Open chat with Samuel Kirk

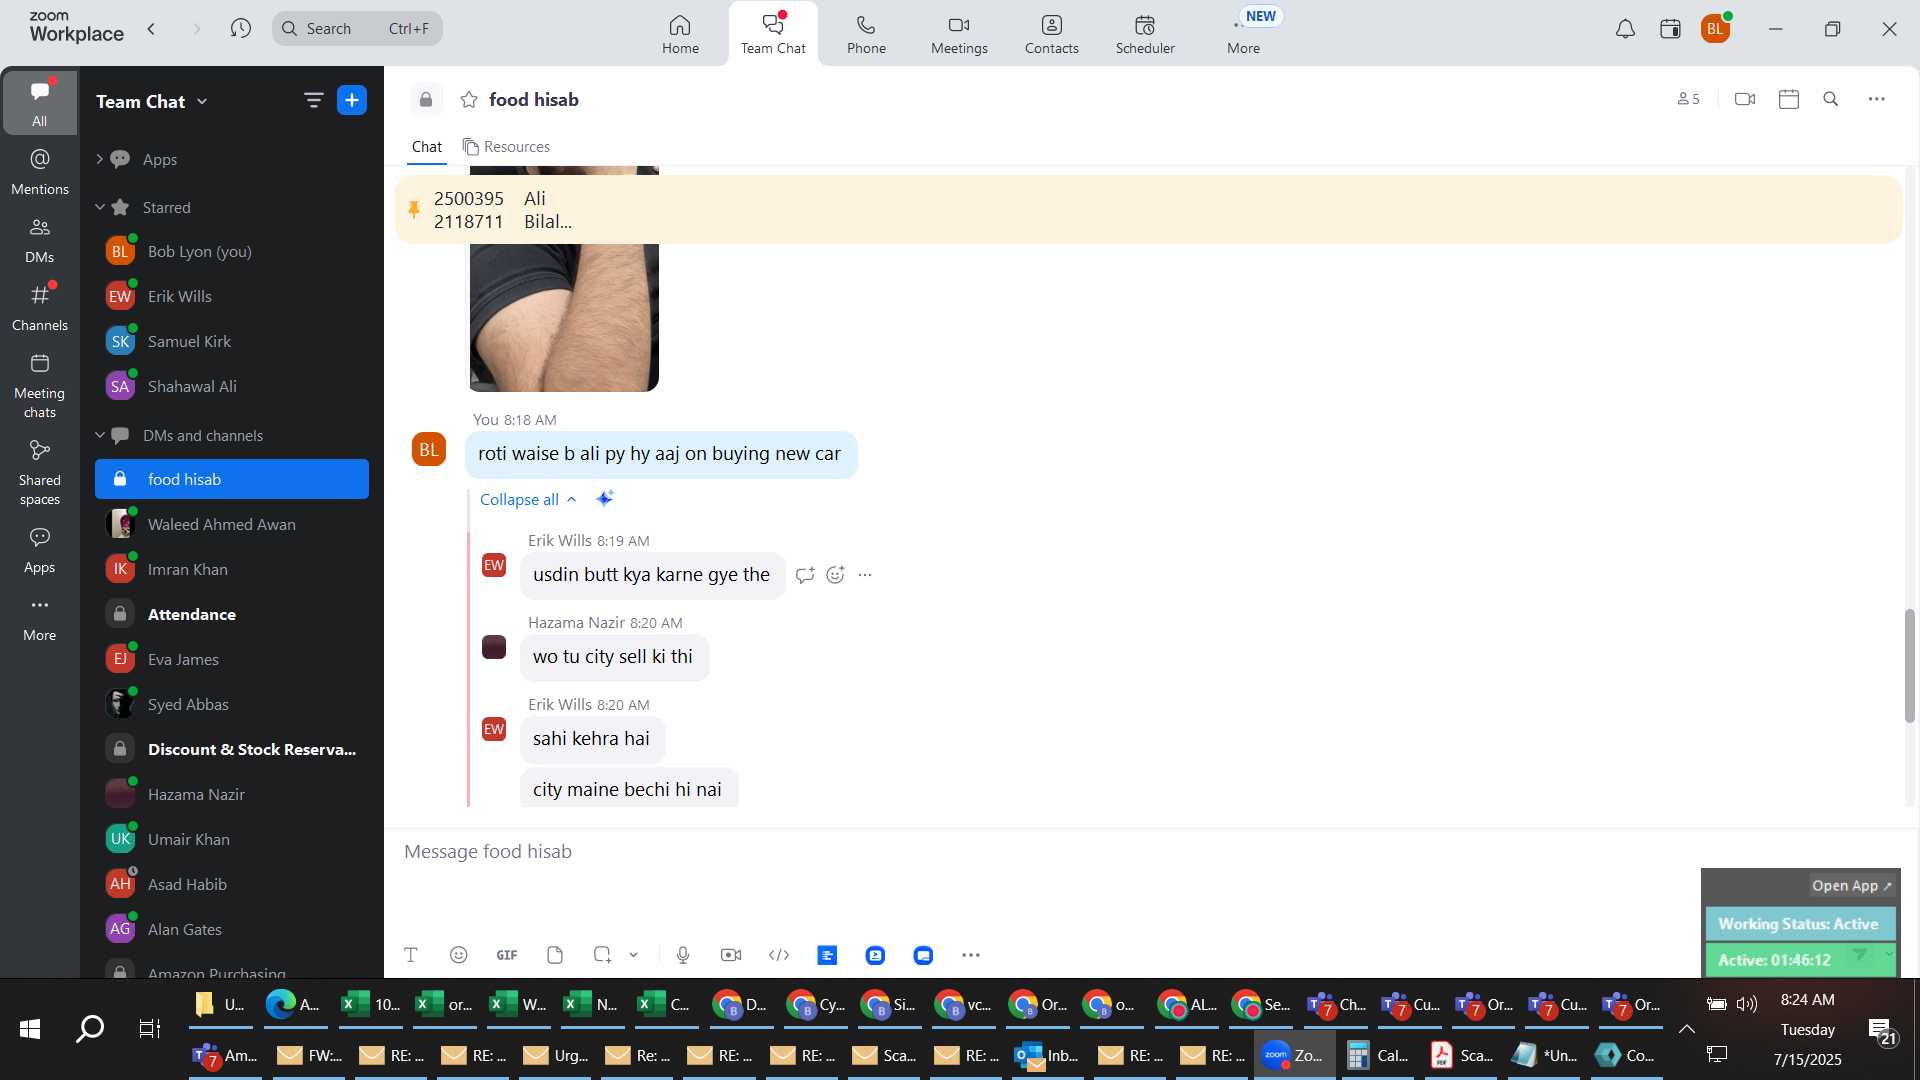coord(232,341)
